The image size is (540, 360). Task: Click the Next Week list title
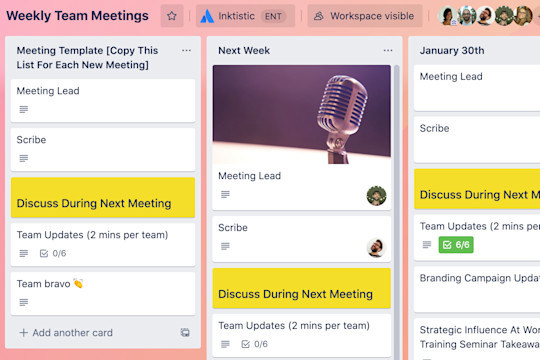(244, 51)
